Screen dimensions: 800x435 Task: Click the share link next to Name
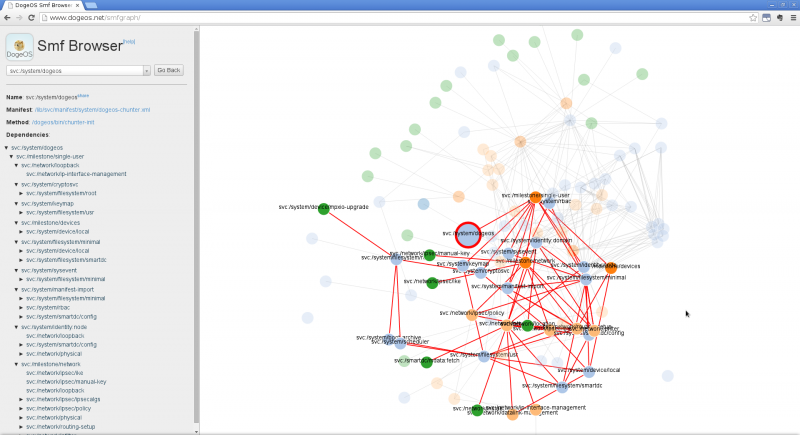coord(83,95)
